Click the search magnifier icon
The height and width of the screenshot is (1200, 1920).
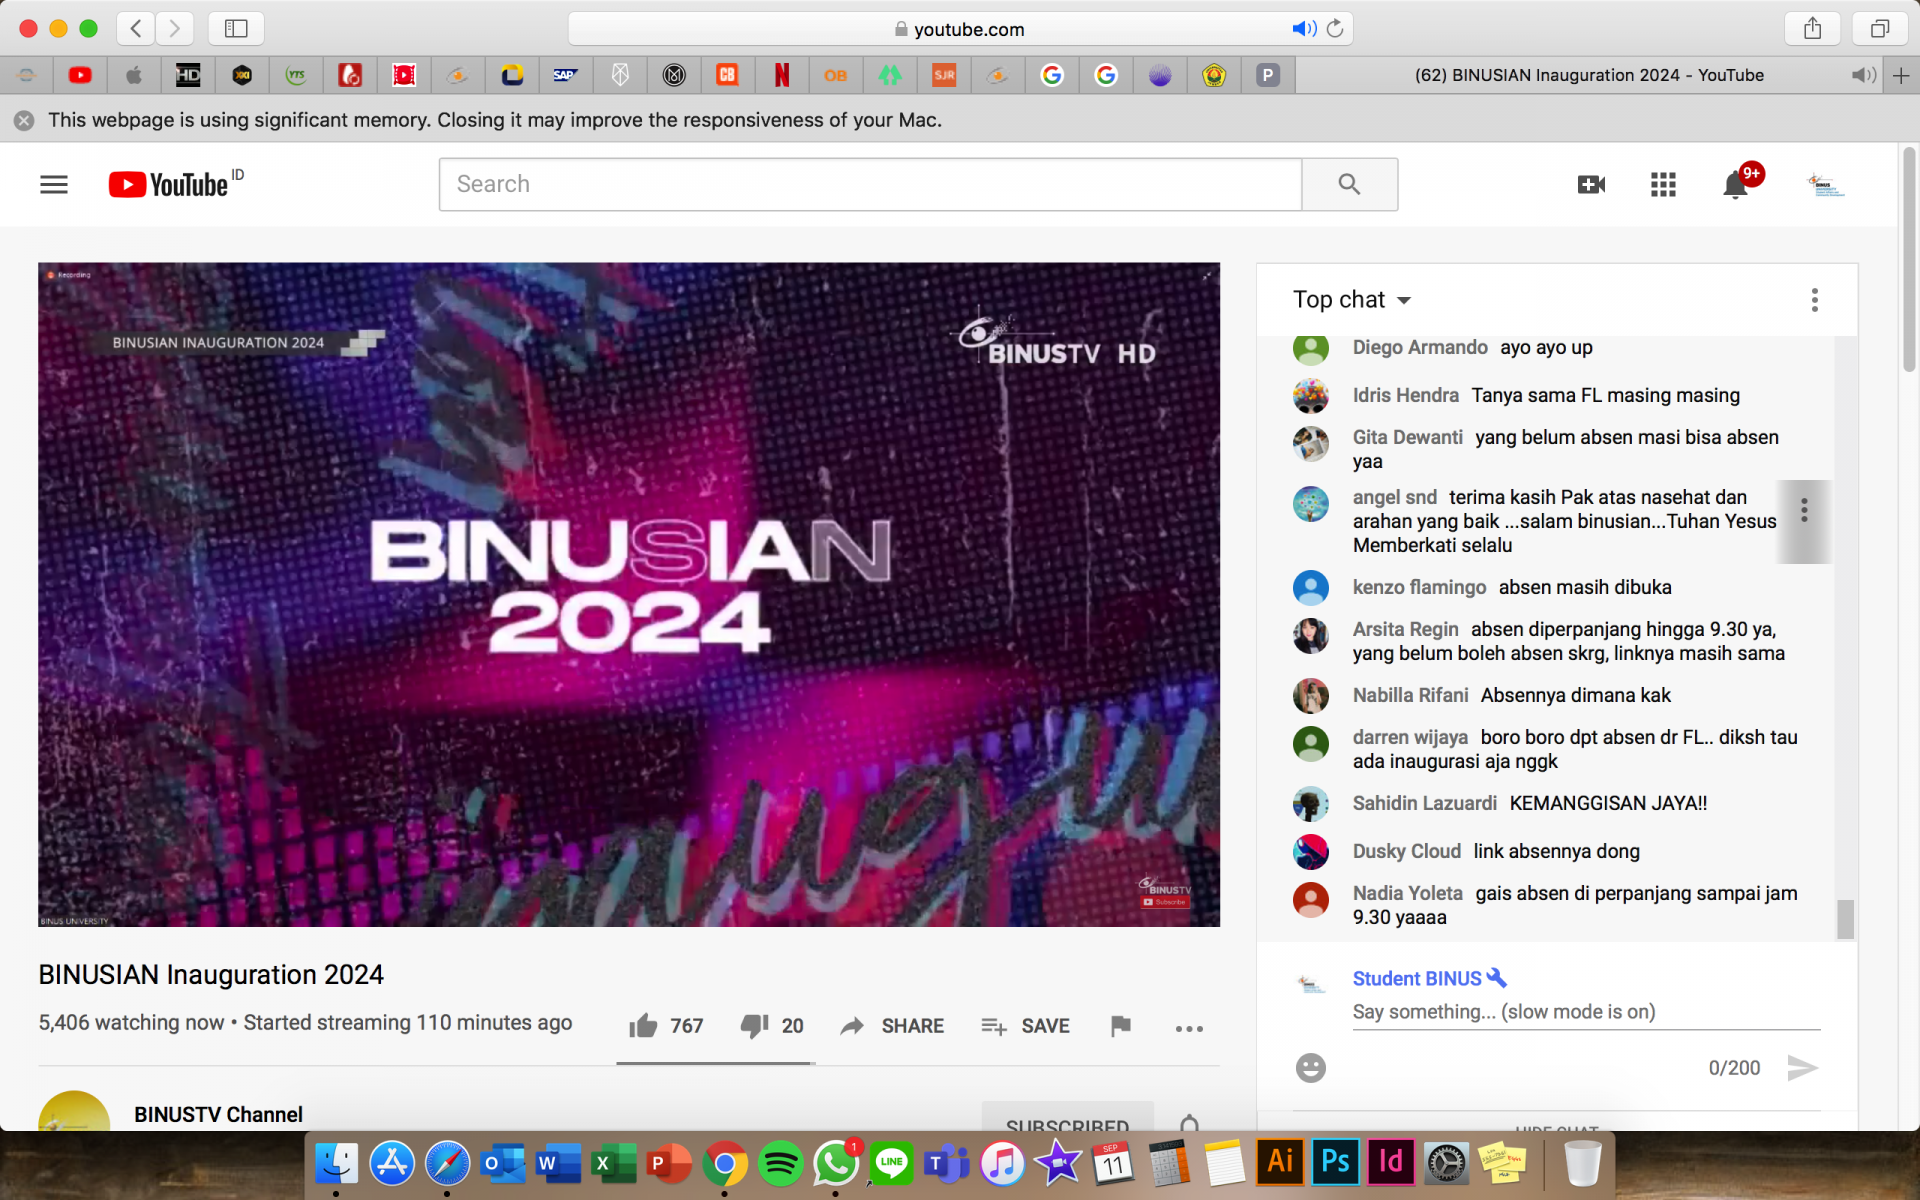point(1348,184)
